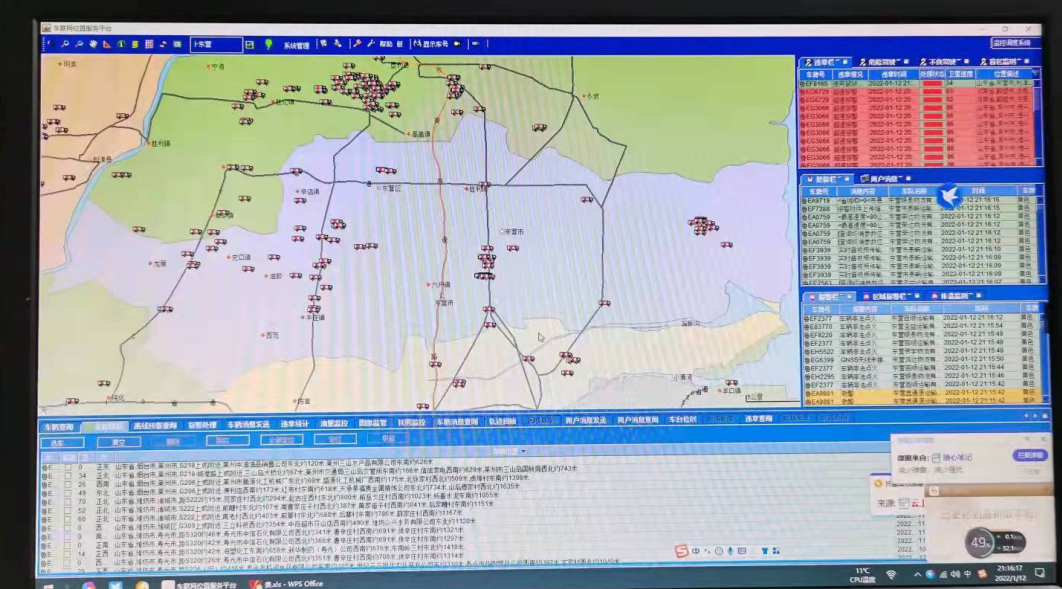Tick the checkbox for the speed 26 row

(68, 485)
